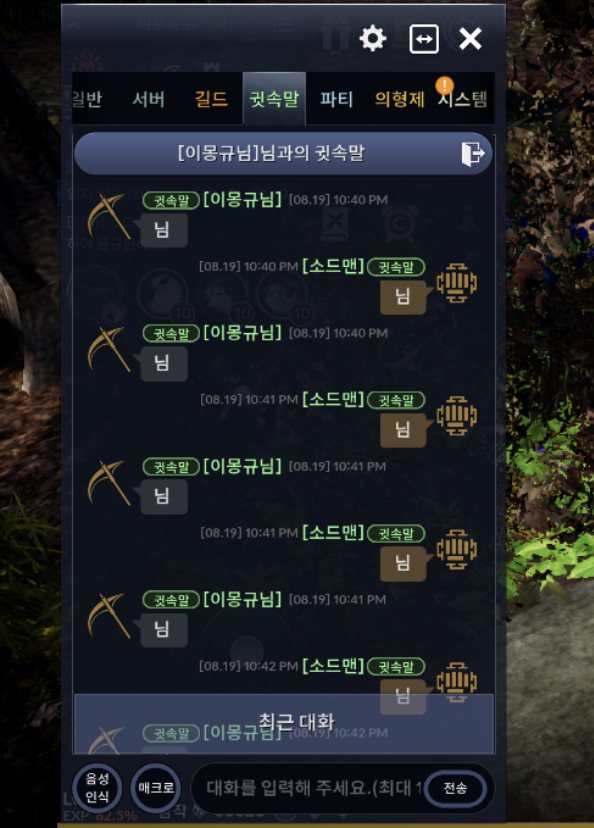
Task: Close the chat window with X
Action: coord(470,39)
